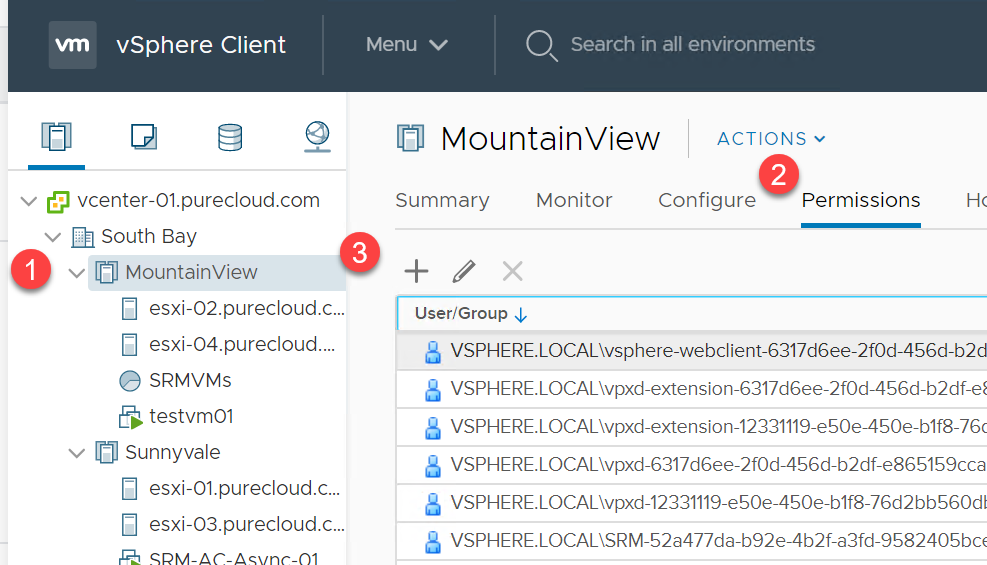Select testvm01 in the tree

pos(191,416)
